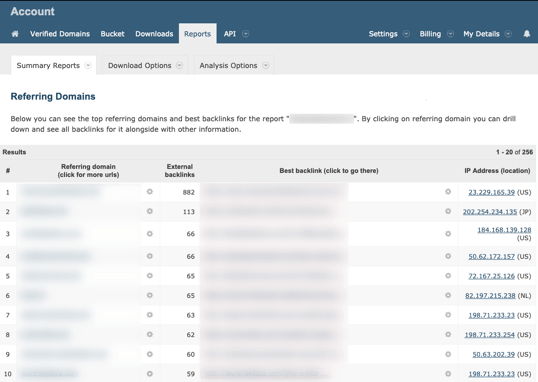The height and width of the screenshot is (382, 538).
Task: Click the Referring Domains heading
Action: pos(53,96)
